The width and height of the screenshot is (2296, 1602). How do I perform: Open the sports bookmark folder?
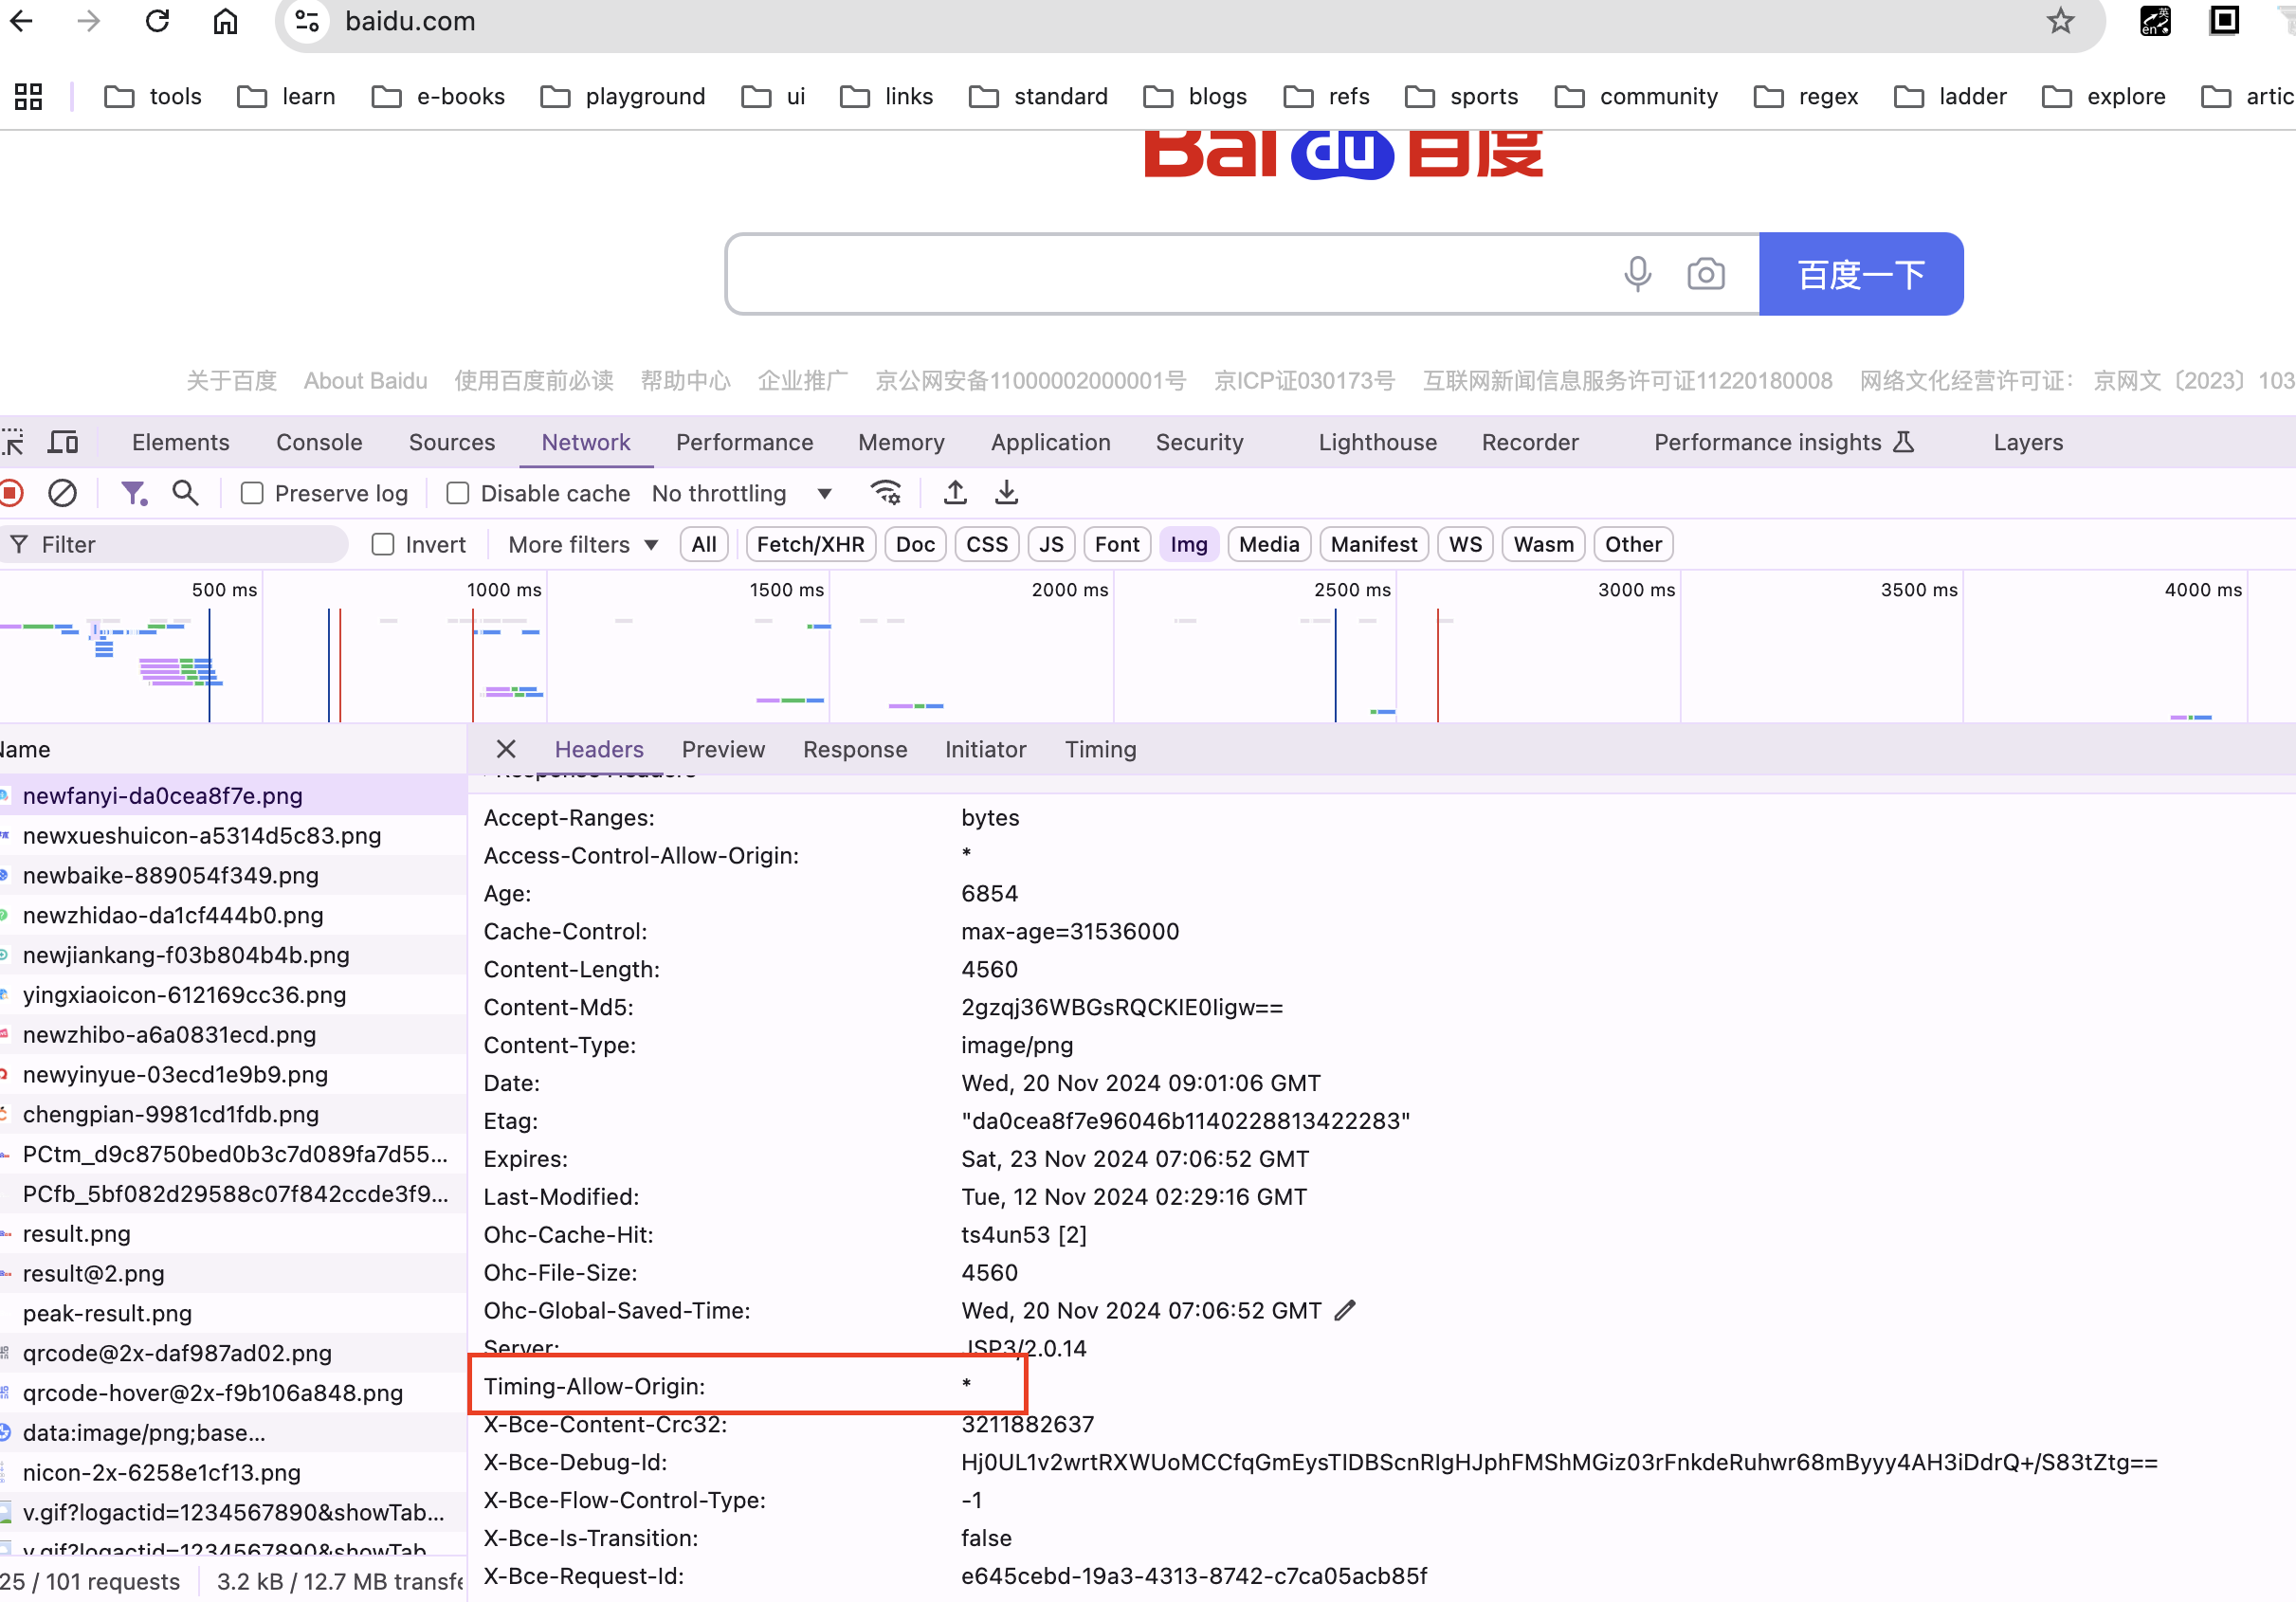point(1462,96)
